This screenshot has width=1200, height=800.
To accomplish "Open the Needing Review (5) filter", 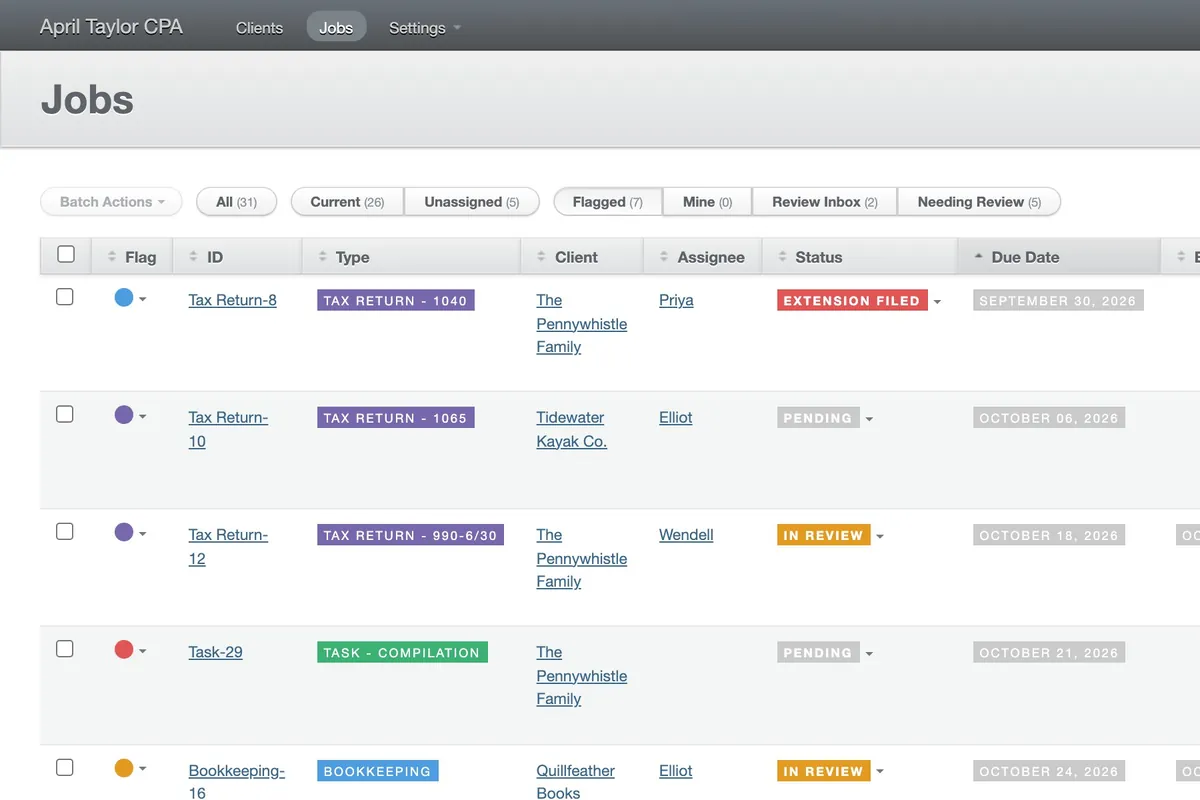I will tap(979, 202).
